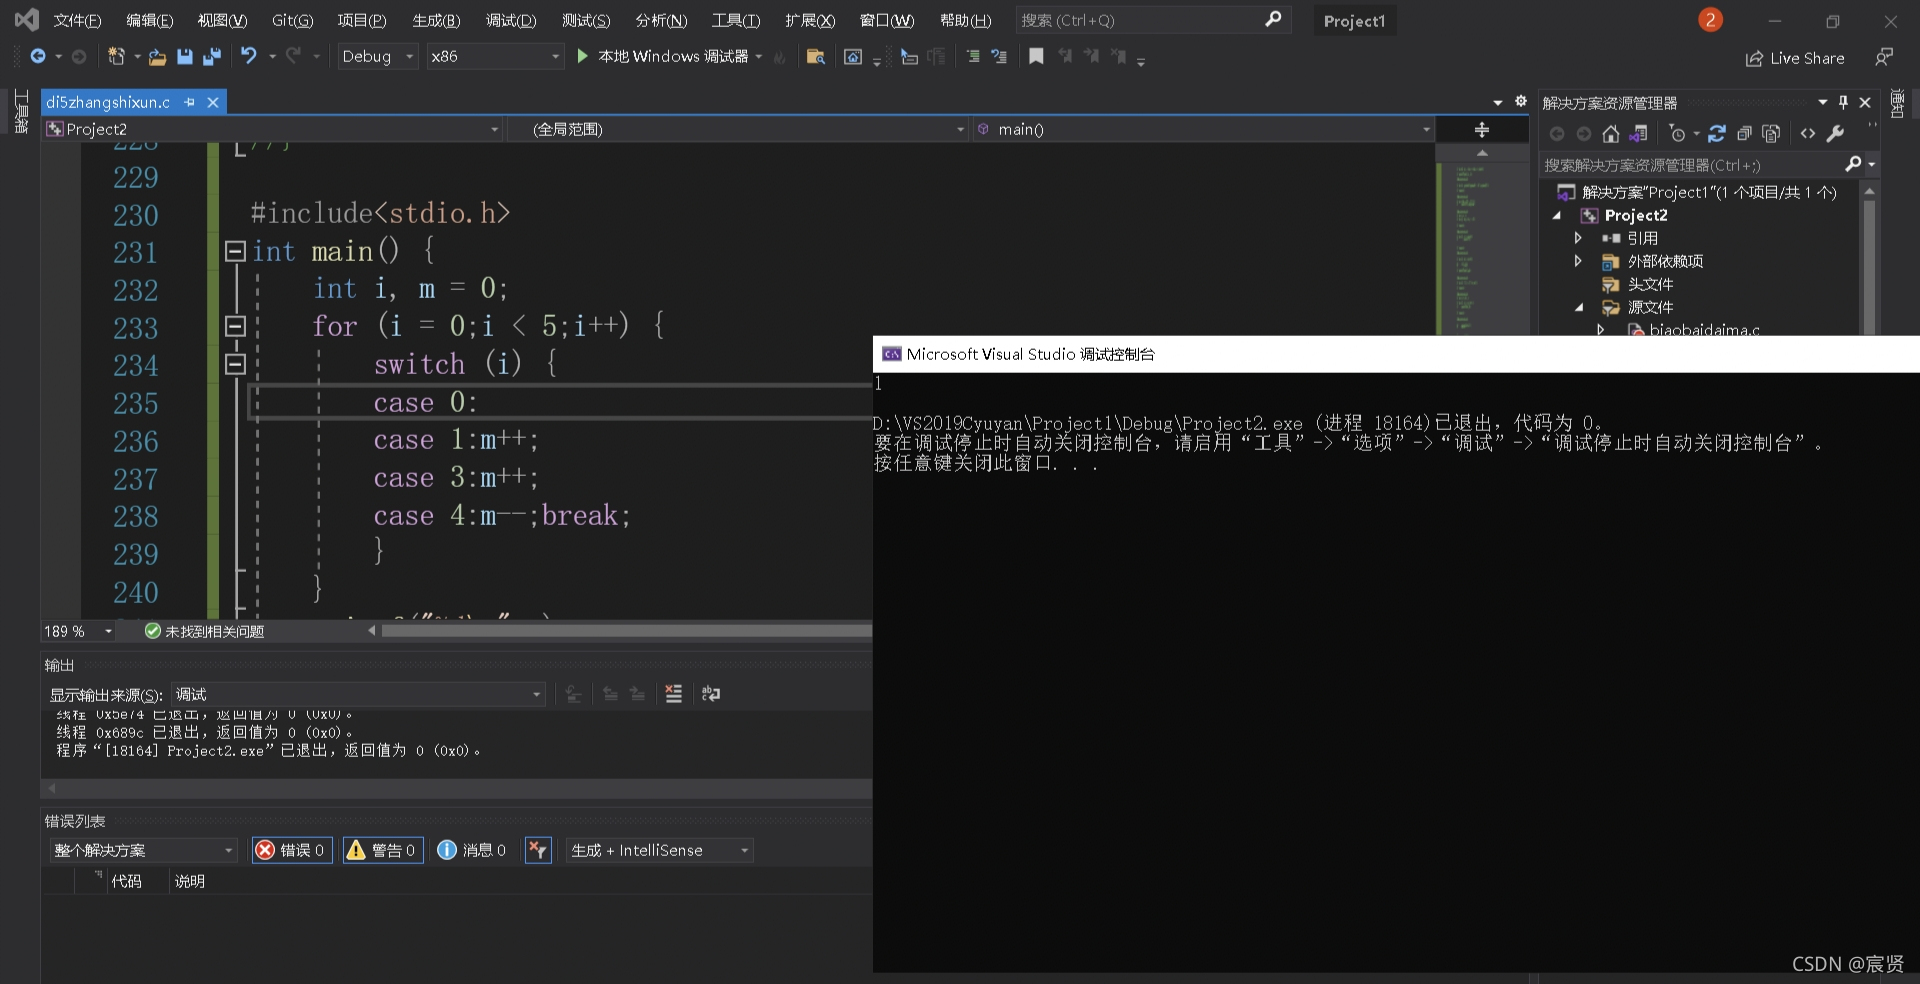1920x984 pixels.
Task: Click the comment selected lines icon
Action: tap(973, 57)
